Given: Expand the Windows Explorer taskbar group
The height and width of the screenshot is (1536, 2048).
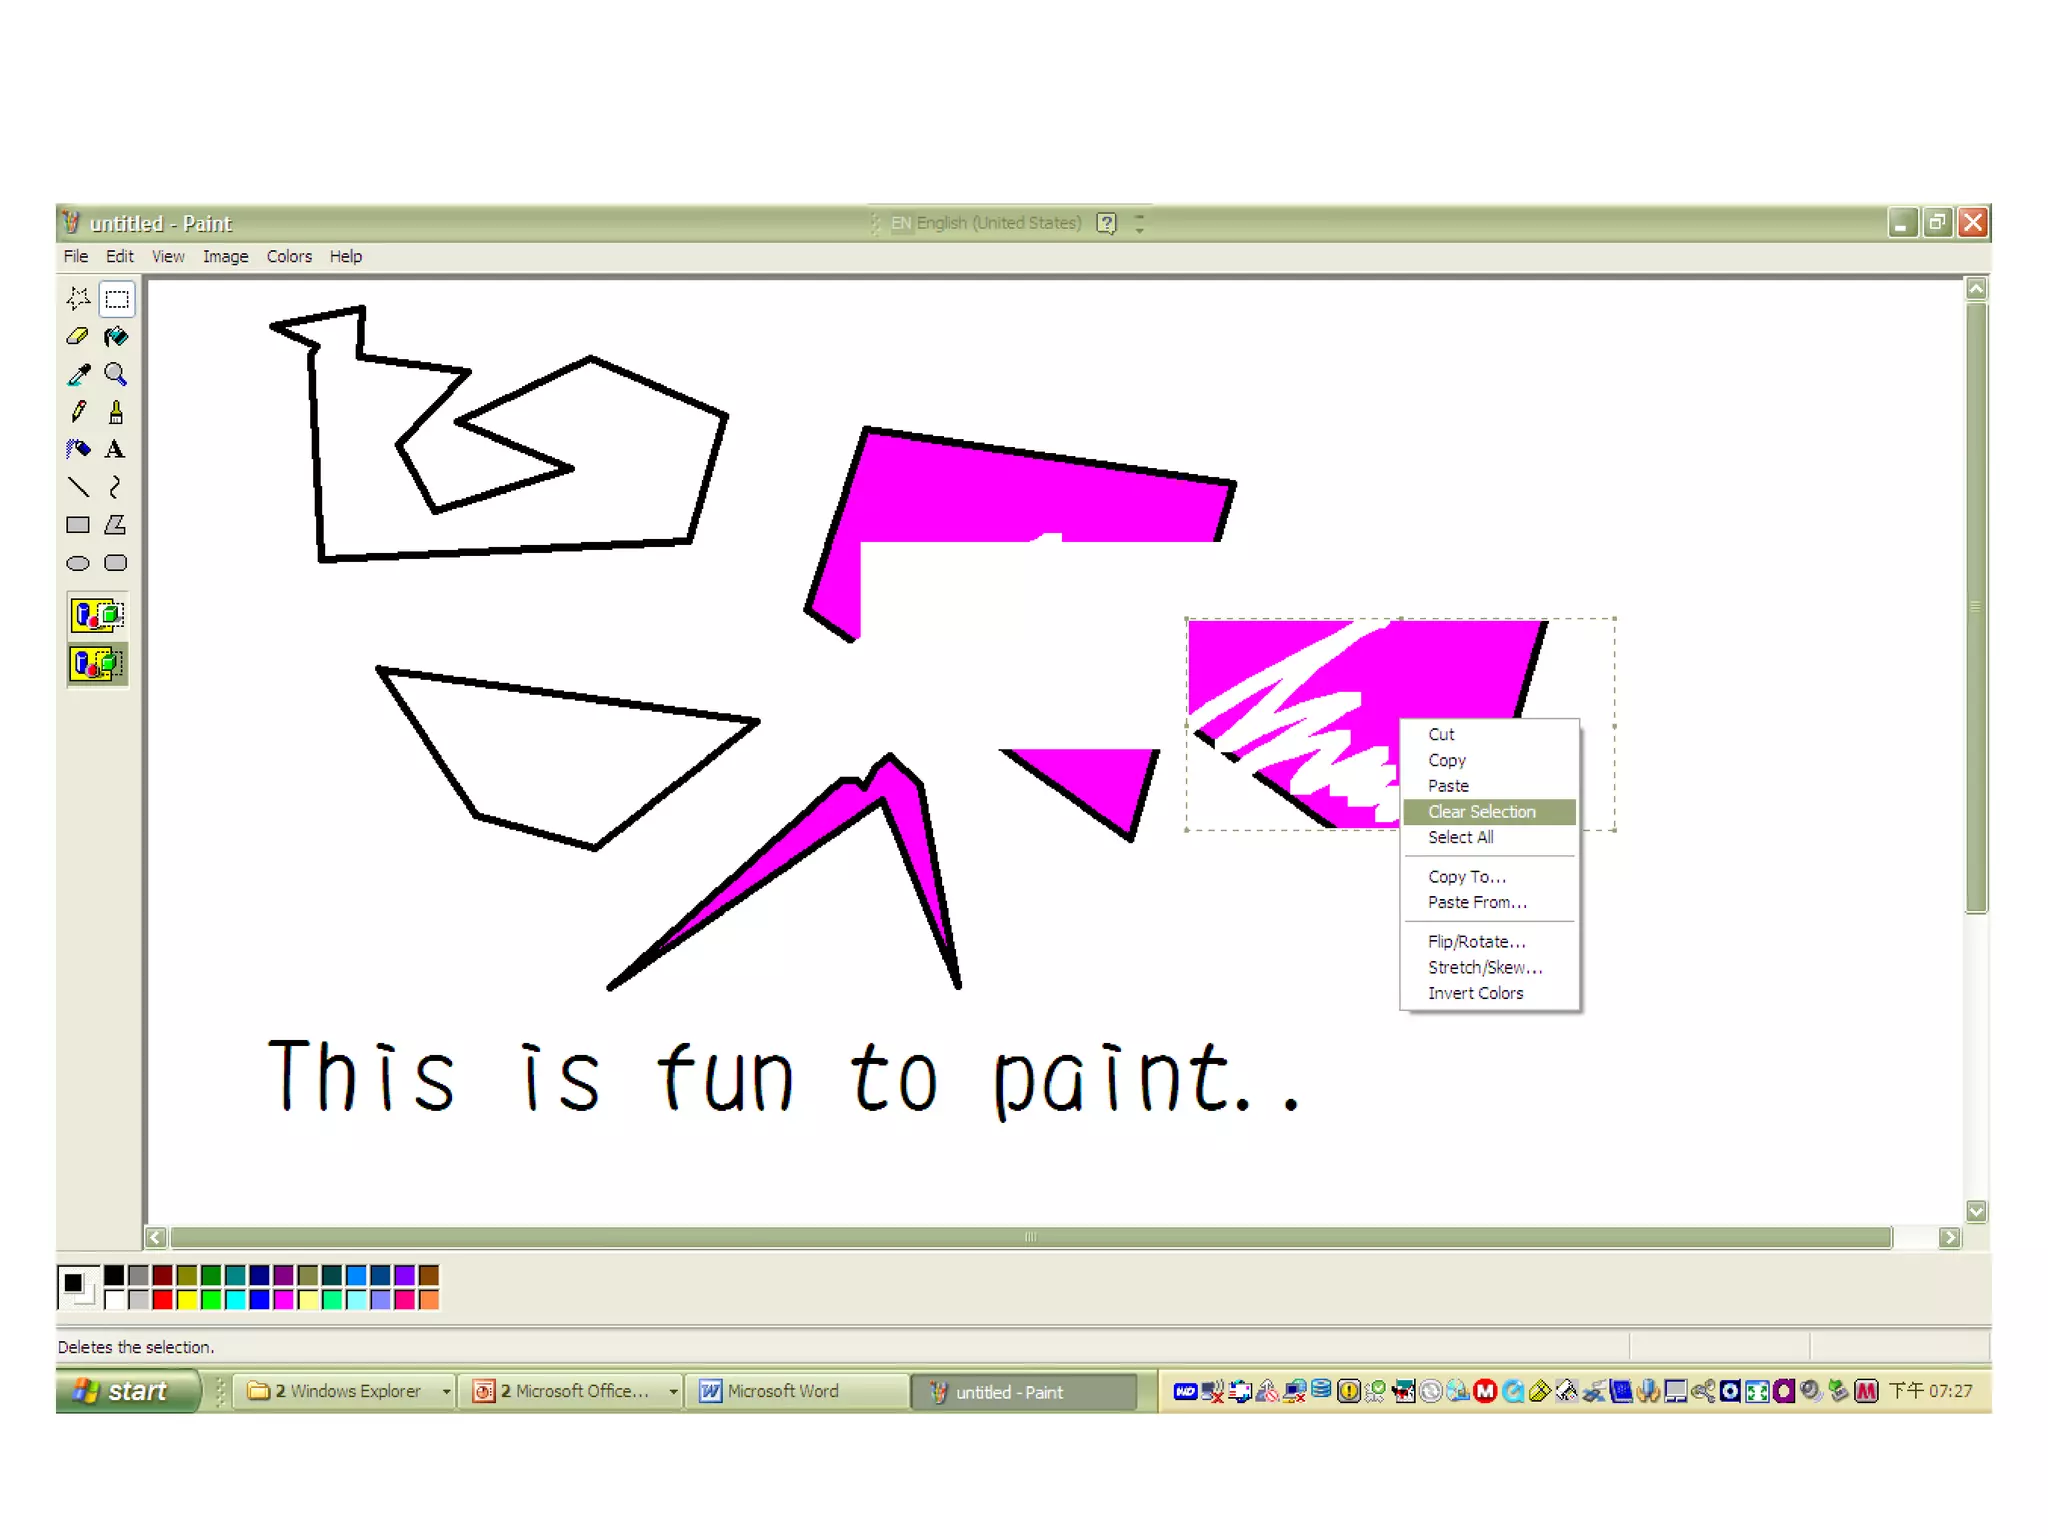Looking at the screenshot, I should click(x=446, y=1391).
